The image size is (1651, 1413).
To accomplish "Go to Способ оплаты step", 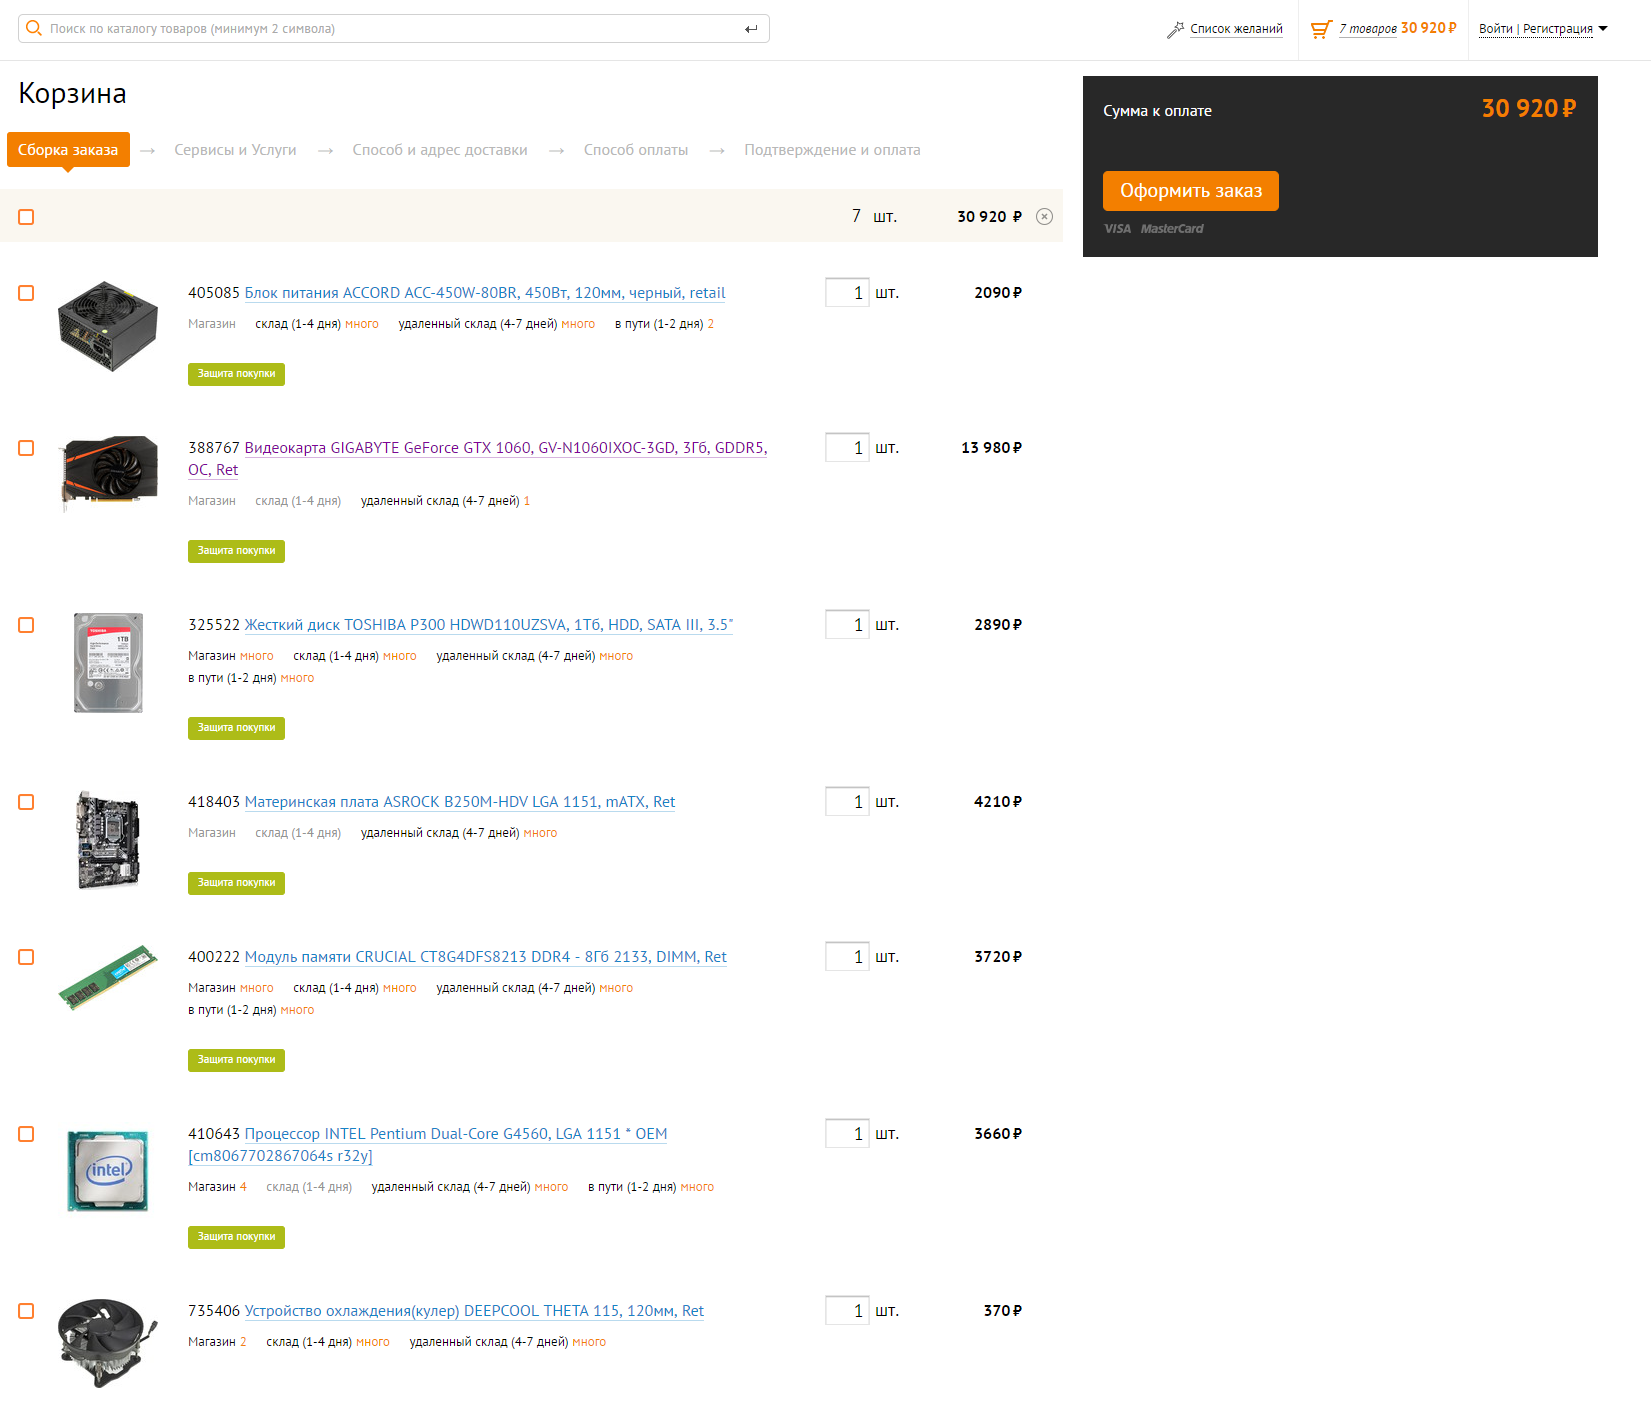I will 636,150.
